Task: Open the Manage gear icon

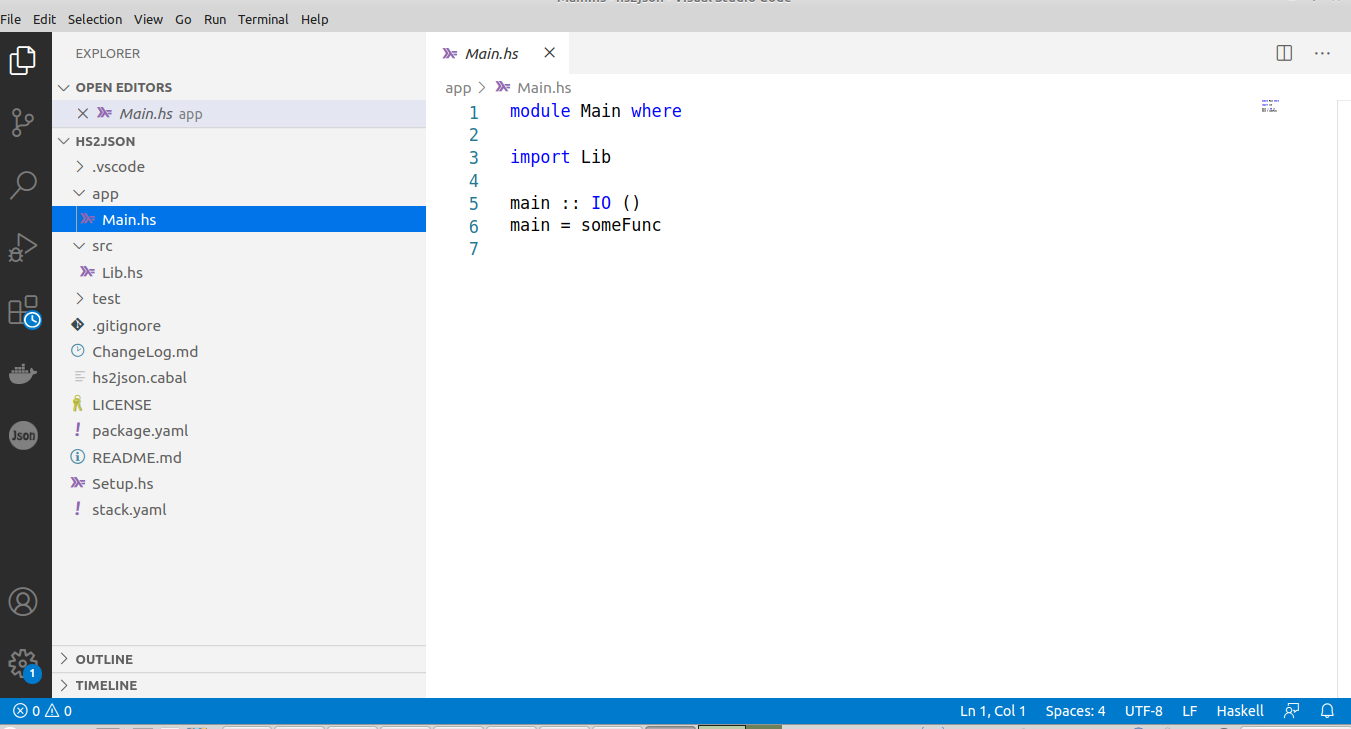Action: point(23,664)
